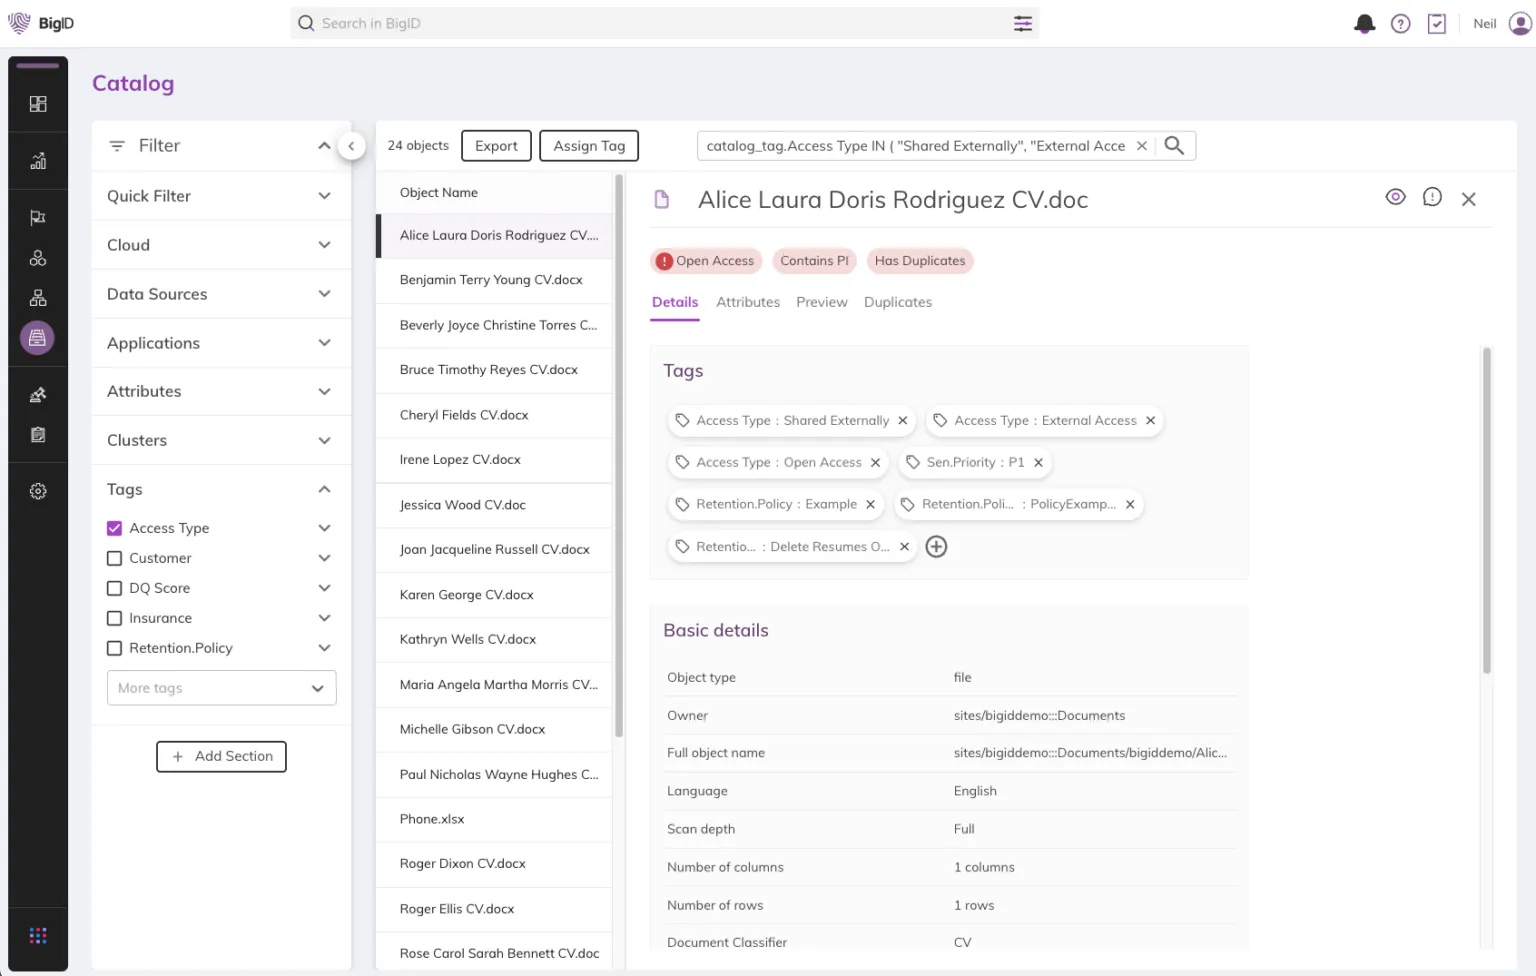This screenshot has height=976, width=1536.
Task: Switch to the Attributes tab
Action: click(x=747, y=302)
